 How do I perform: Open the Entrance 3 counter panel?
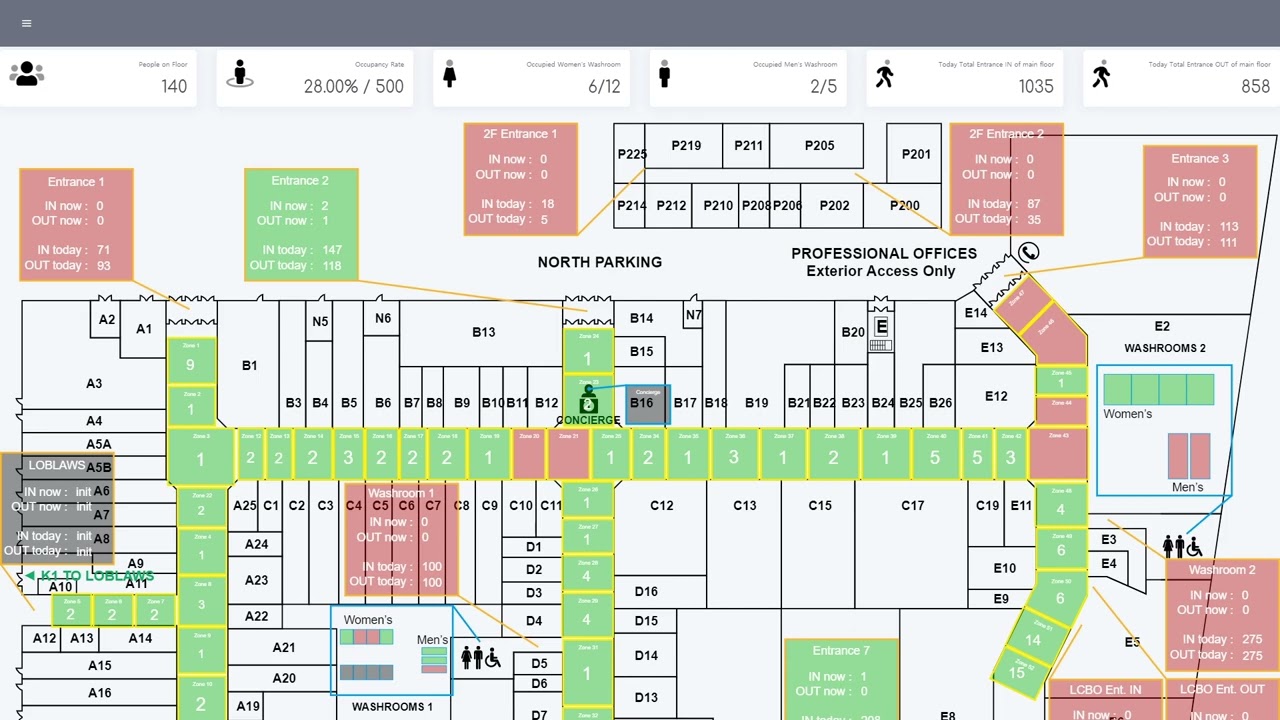[1200, 202]
